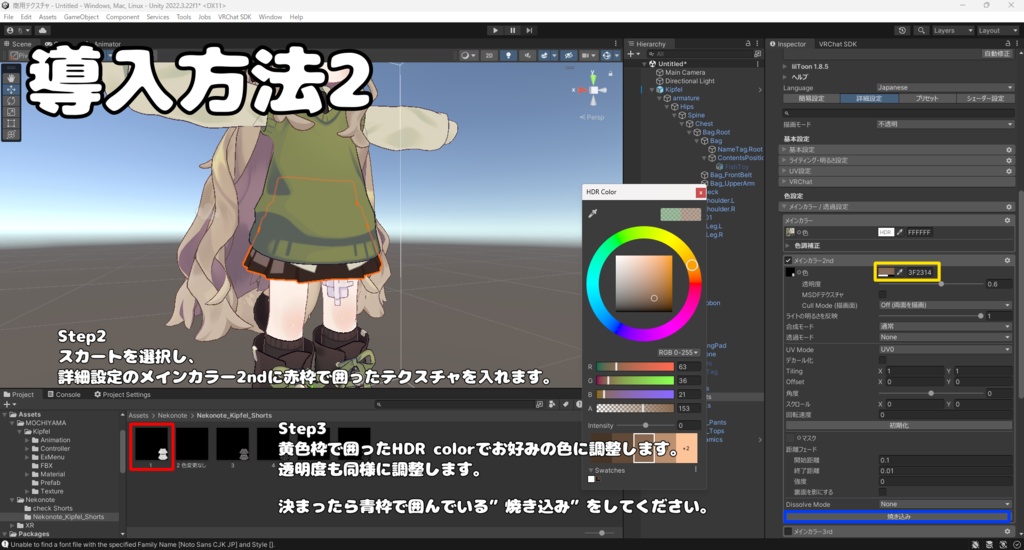
Task: Open the Dissolve Mode dropdown
Action: coord(945,504)
